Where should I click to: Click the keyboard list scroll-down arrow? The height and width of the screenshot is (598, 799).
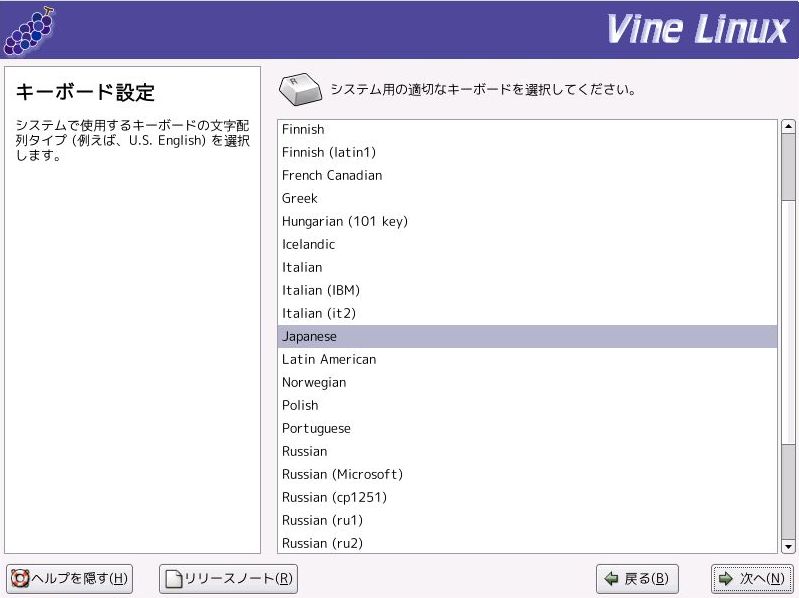[x=788, y=547]
